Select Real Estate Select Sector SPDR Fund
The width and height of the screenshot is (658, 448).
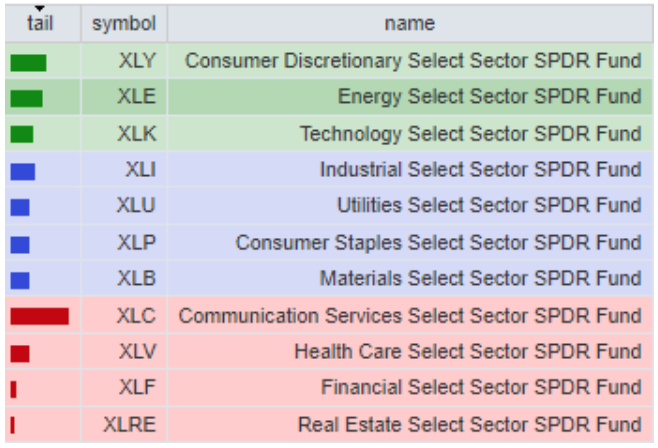[x=469, y=425]
